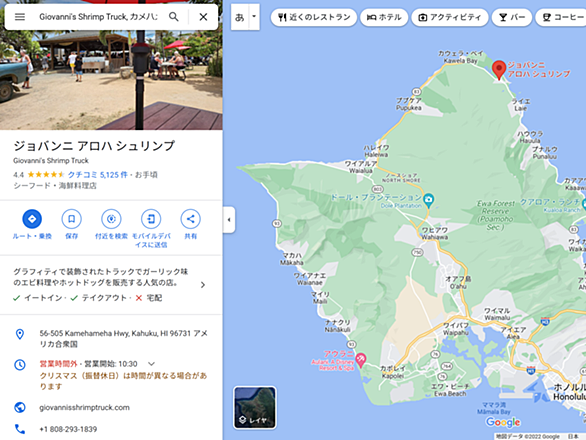The width and height of the screenshot is (586, 440).
Task: Click the ジョバンニ アロハ シュリンプ title
Action: pyautogui.click(x=94, y=145)
